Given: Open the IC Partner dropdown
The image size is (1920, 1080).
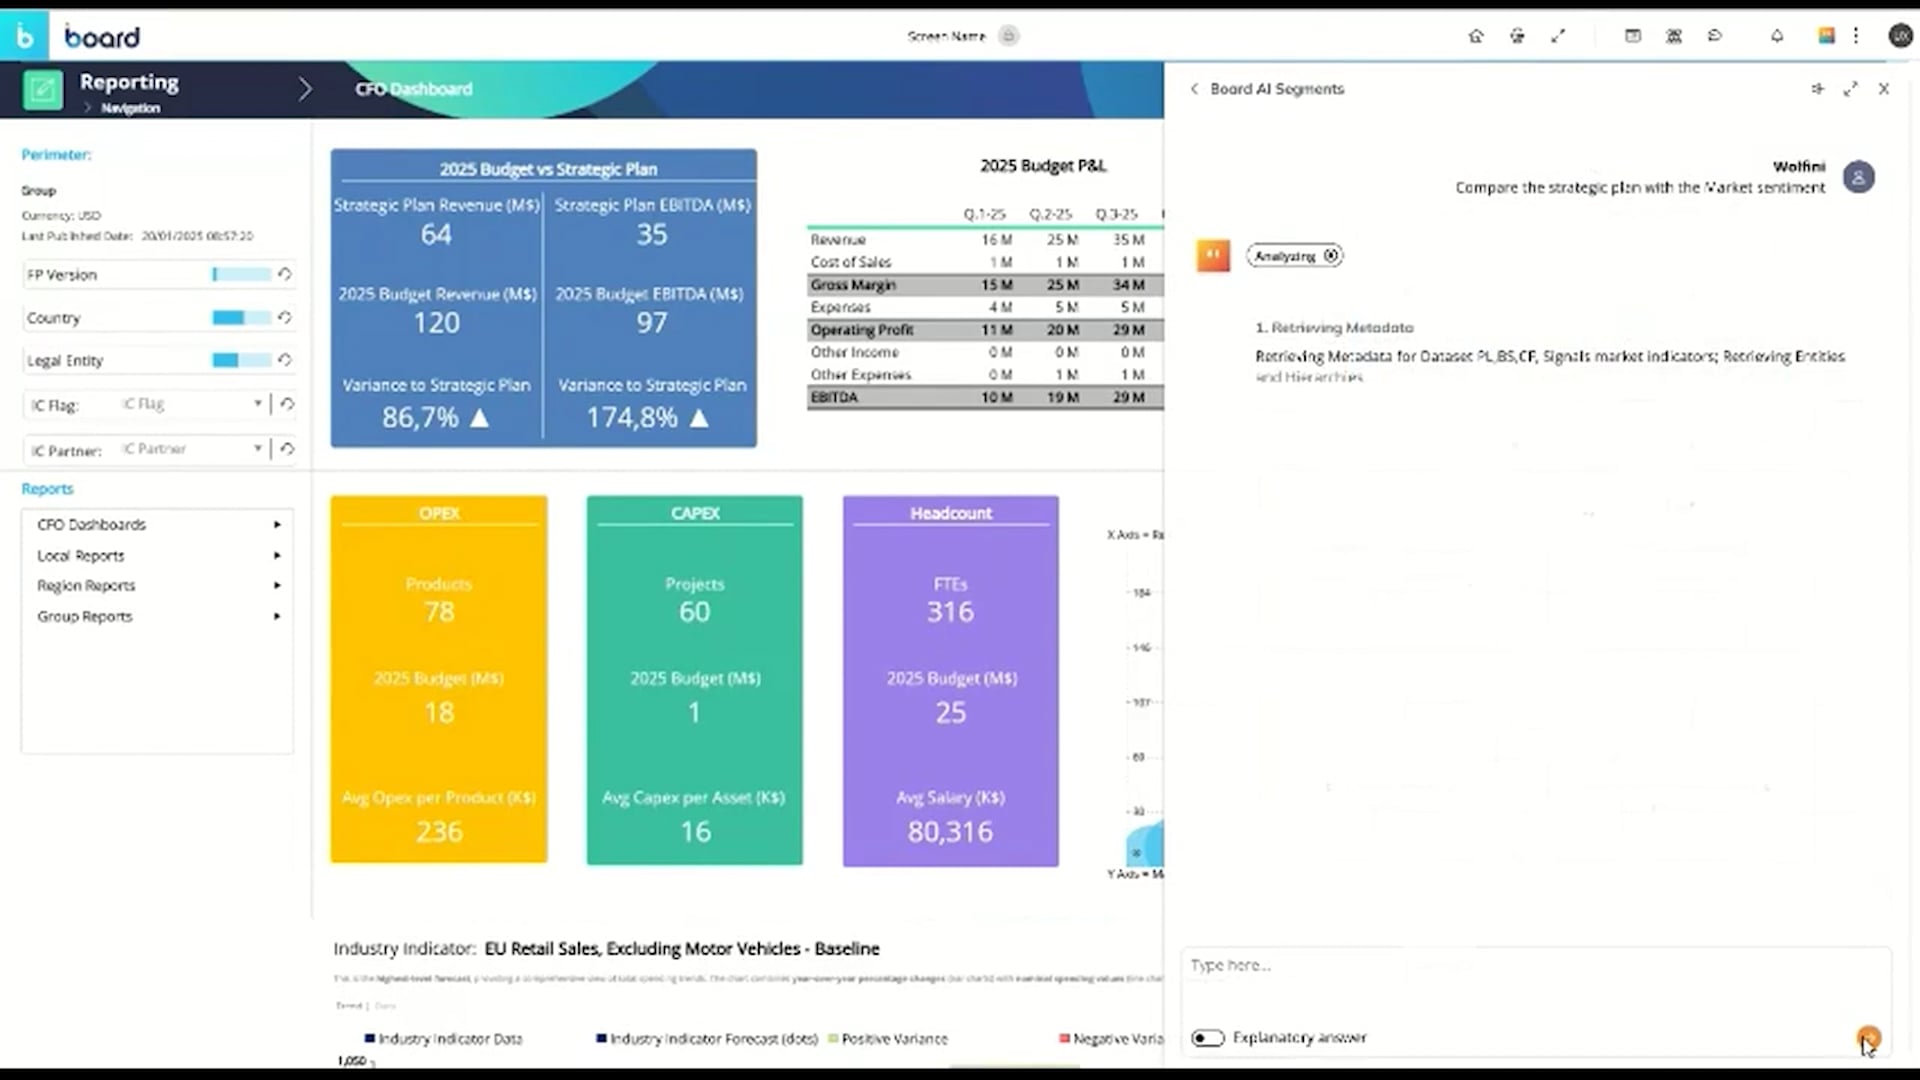Looking at the screenshot, I should pos(257,449).
